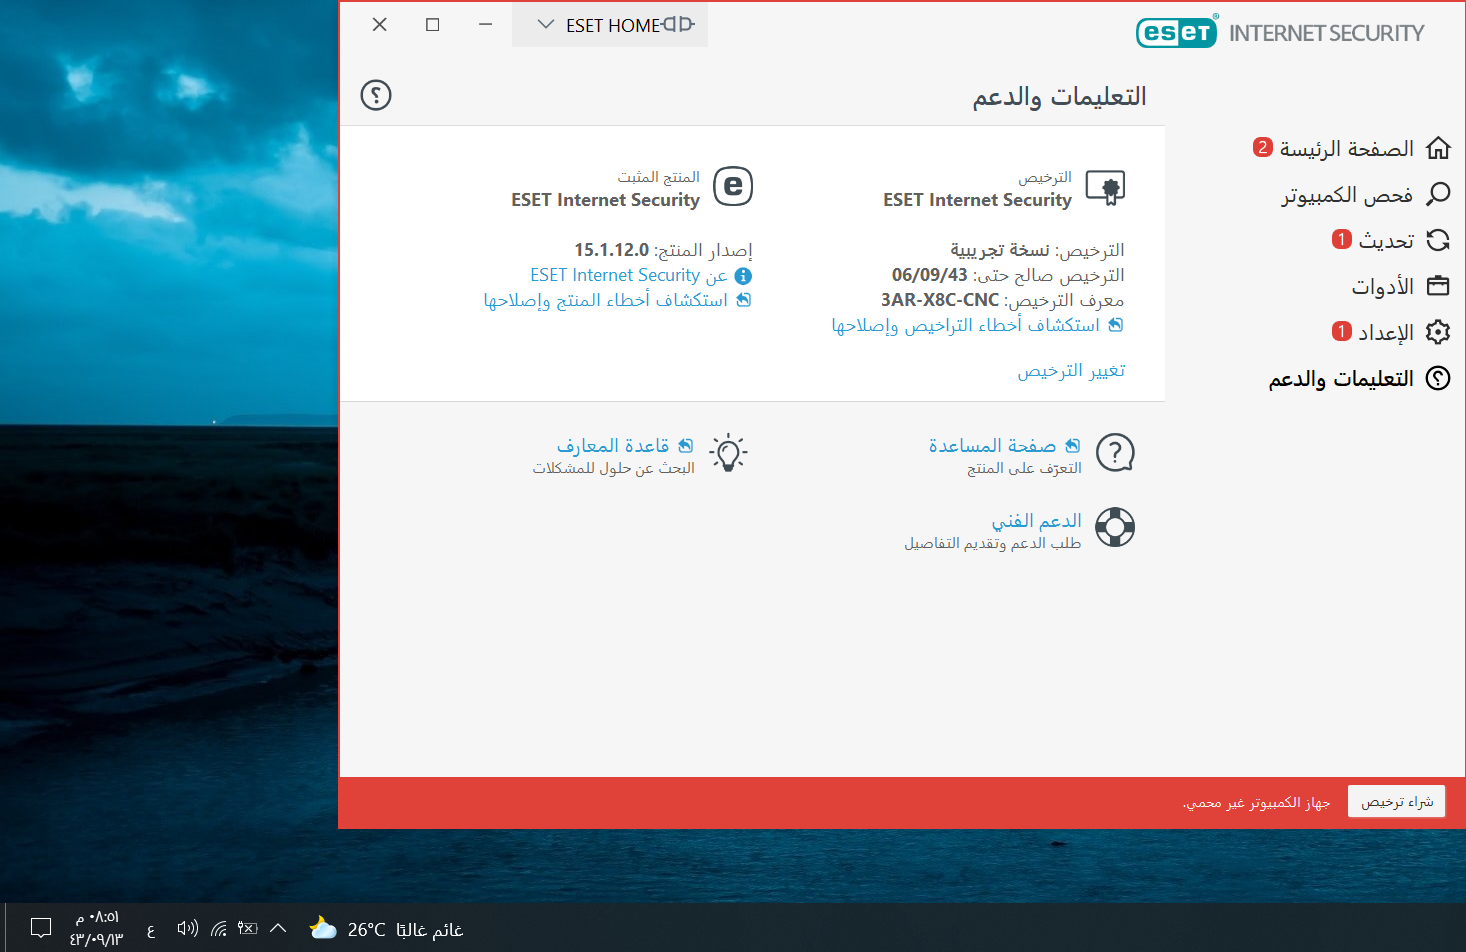Click the product version 15.1.12.0 text

611,250
